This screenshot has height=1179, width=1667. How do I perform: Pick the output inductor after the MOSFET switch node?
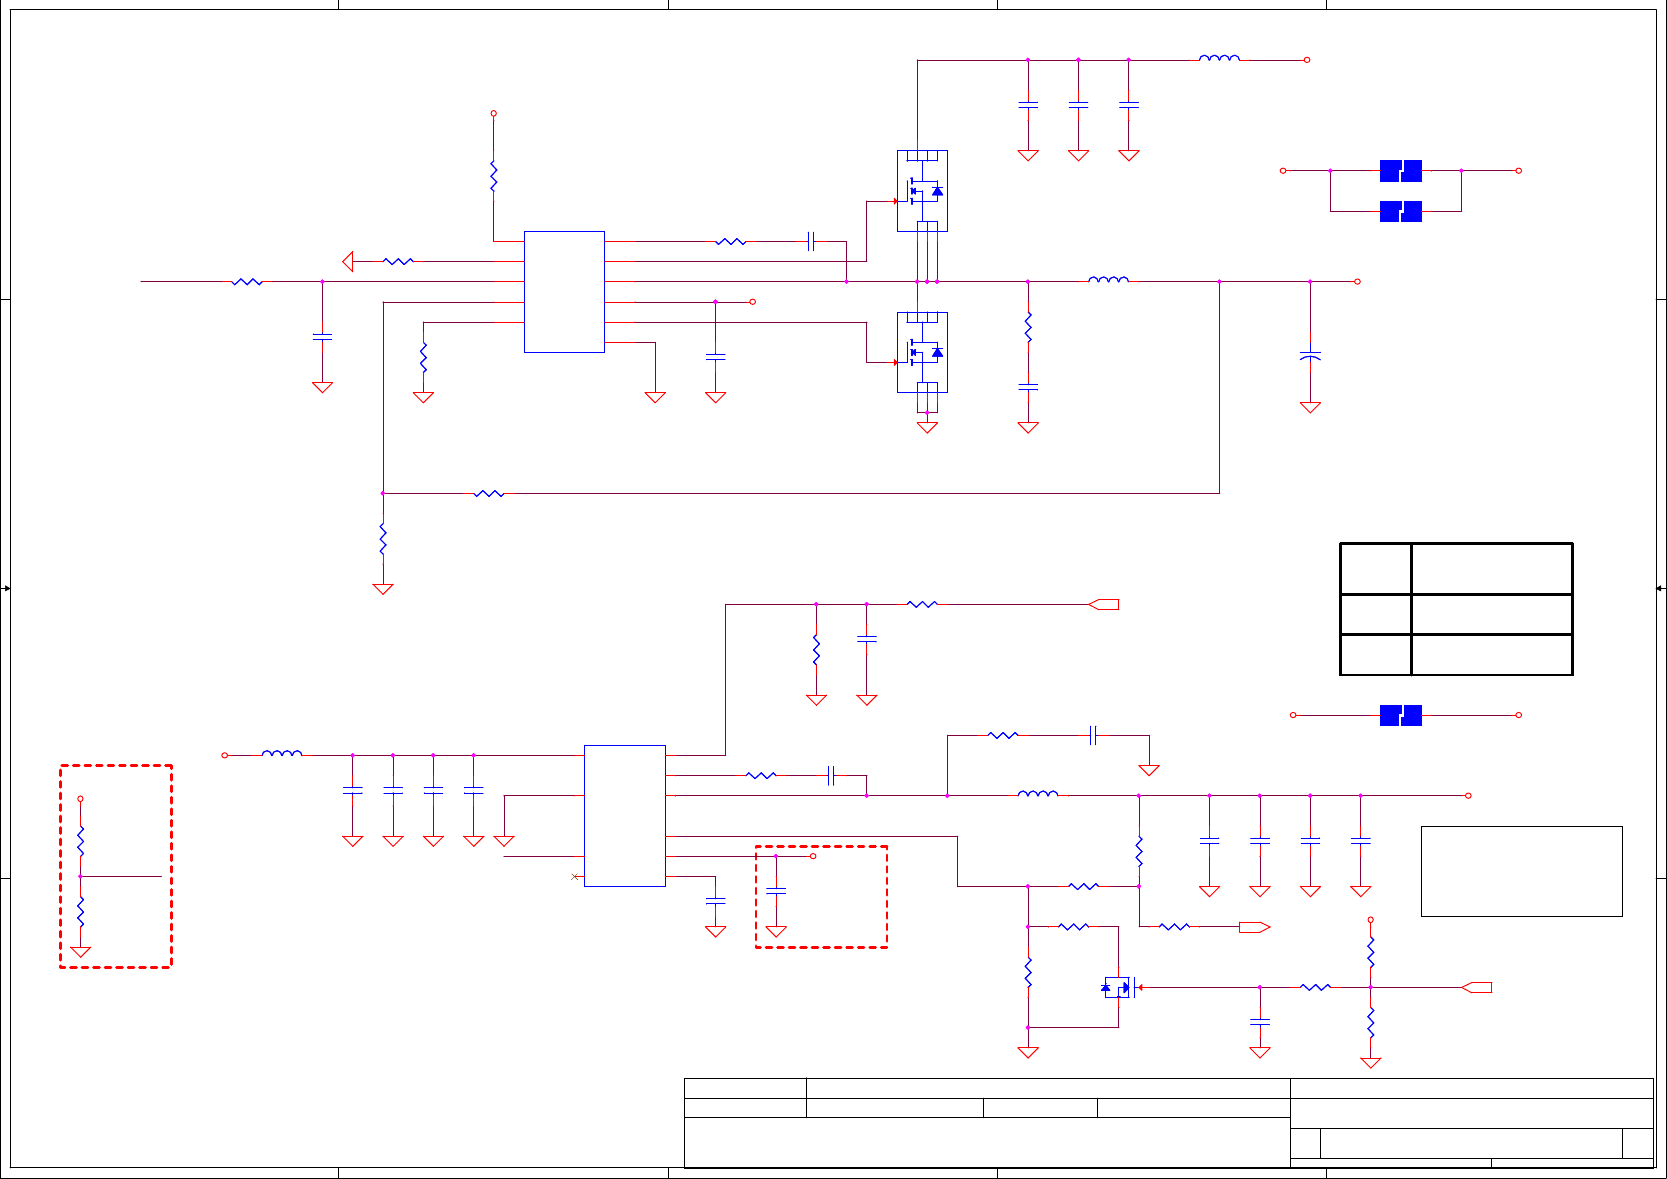pos(1108,280)
